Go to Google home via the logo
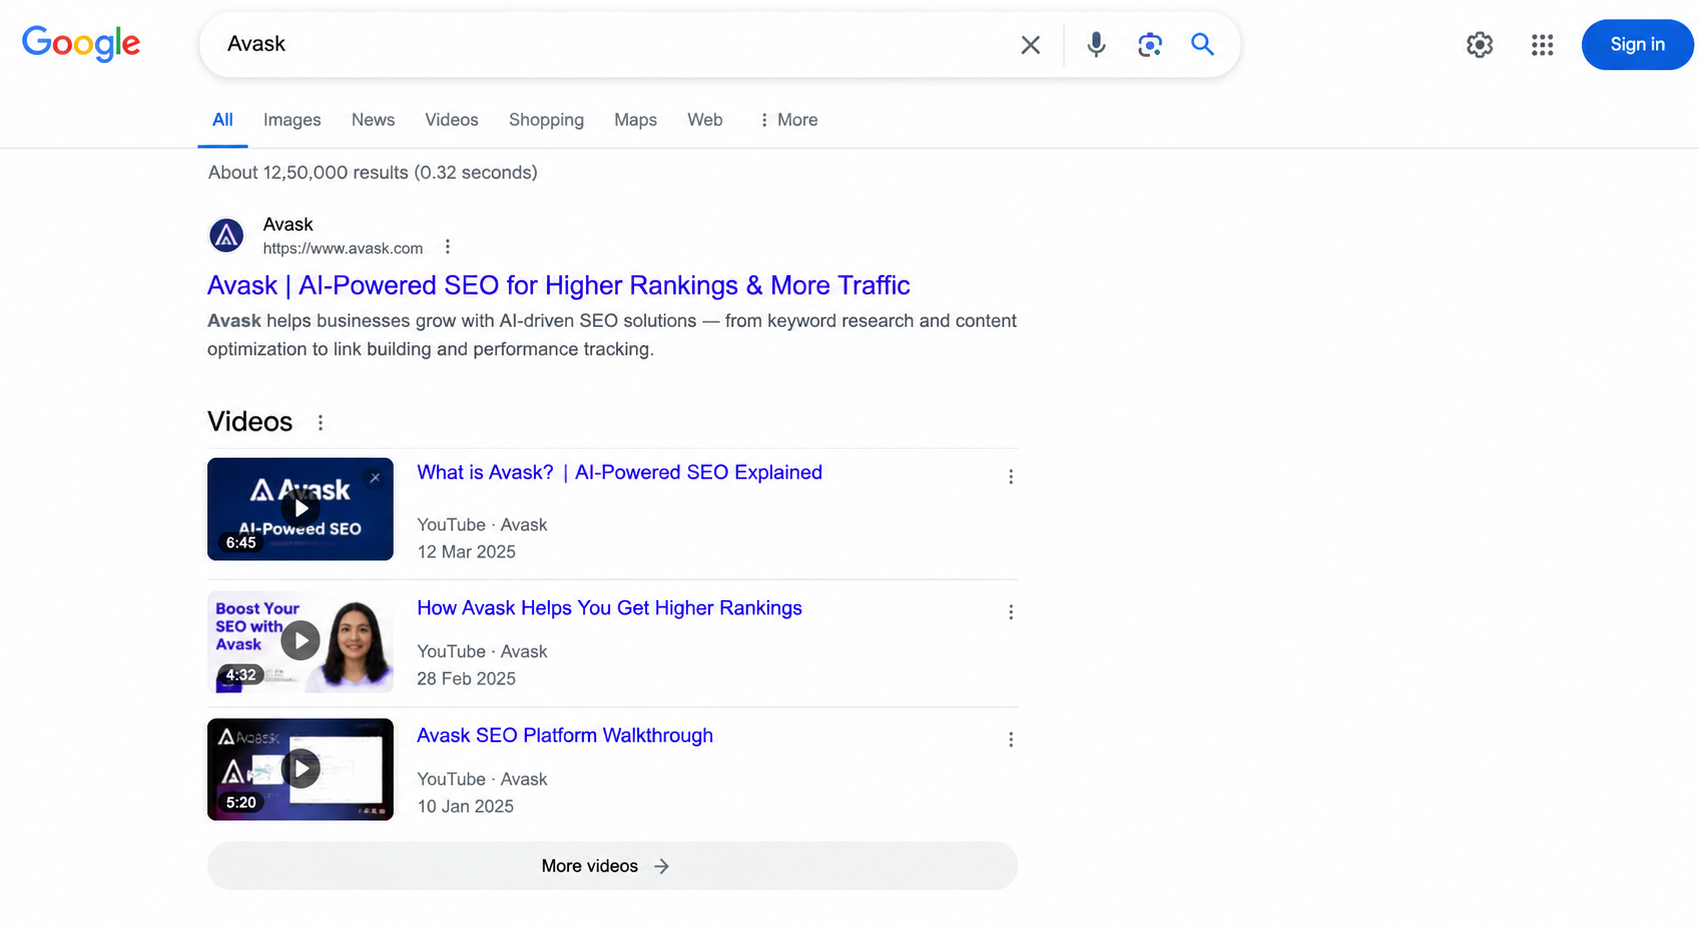1699x926 pixels. click(x=81, y=43)
